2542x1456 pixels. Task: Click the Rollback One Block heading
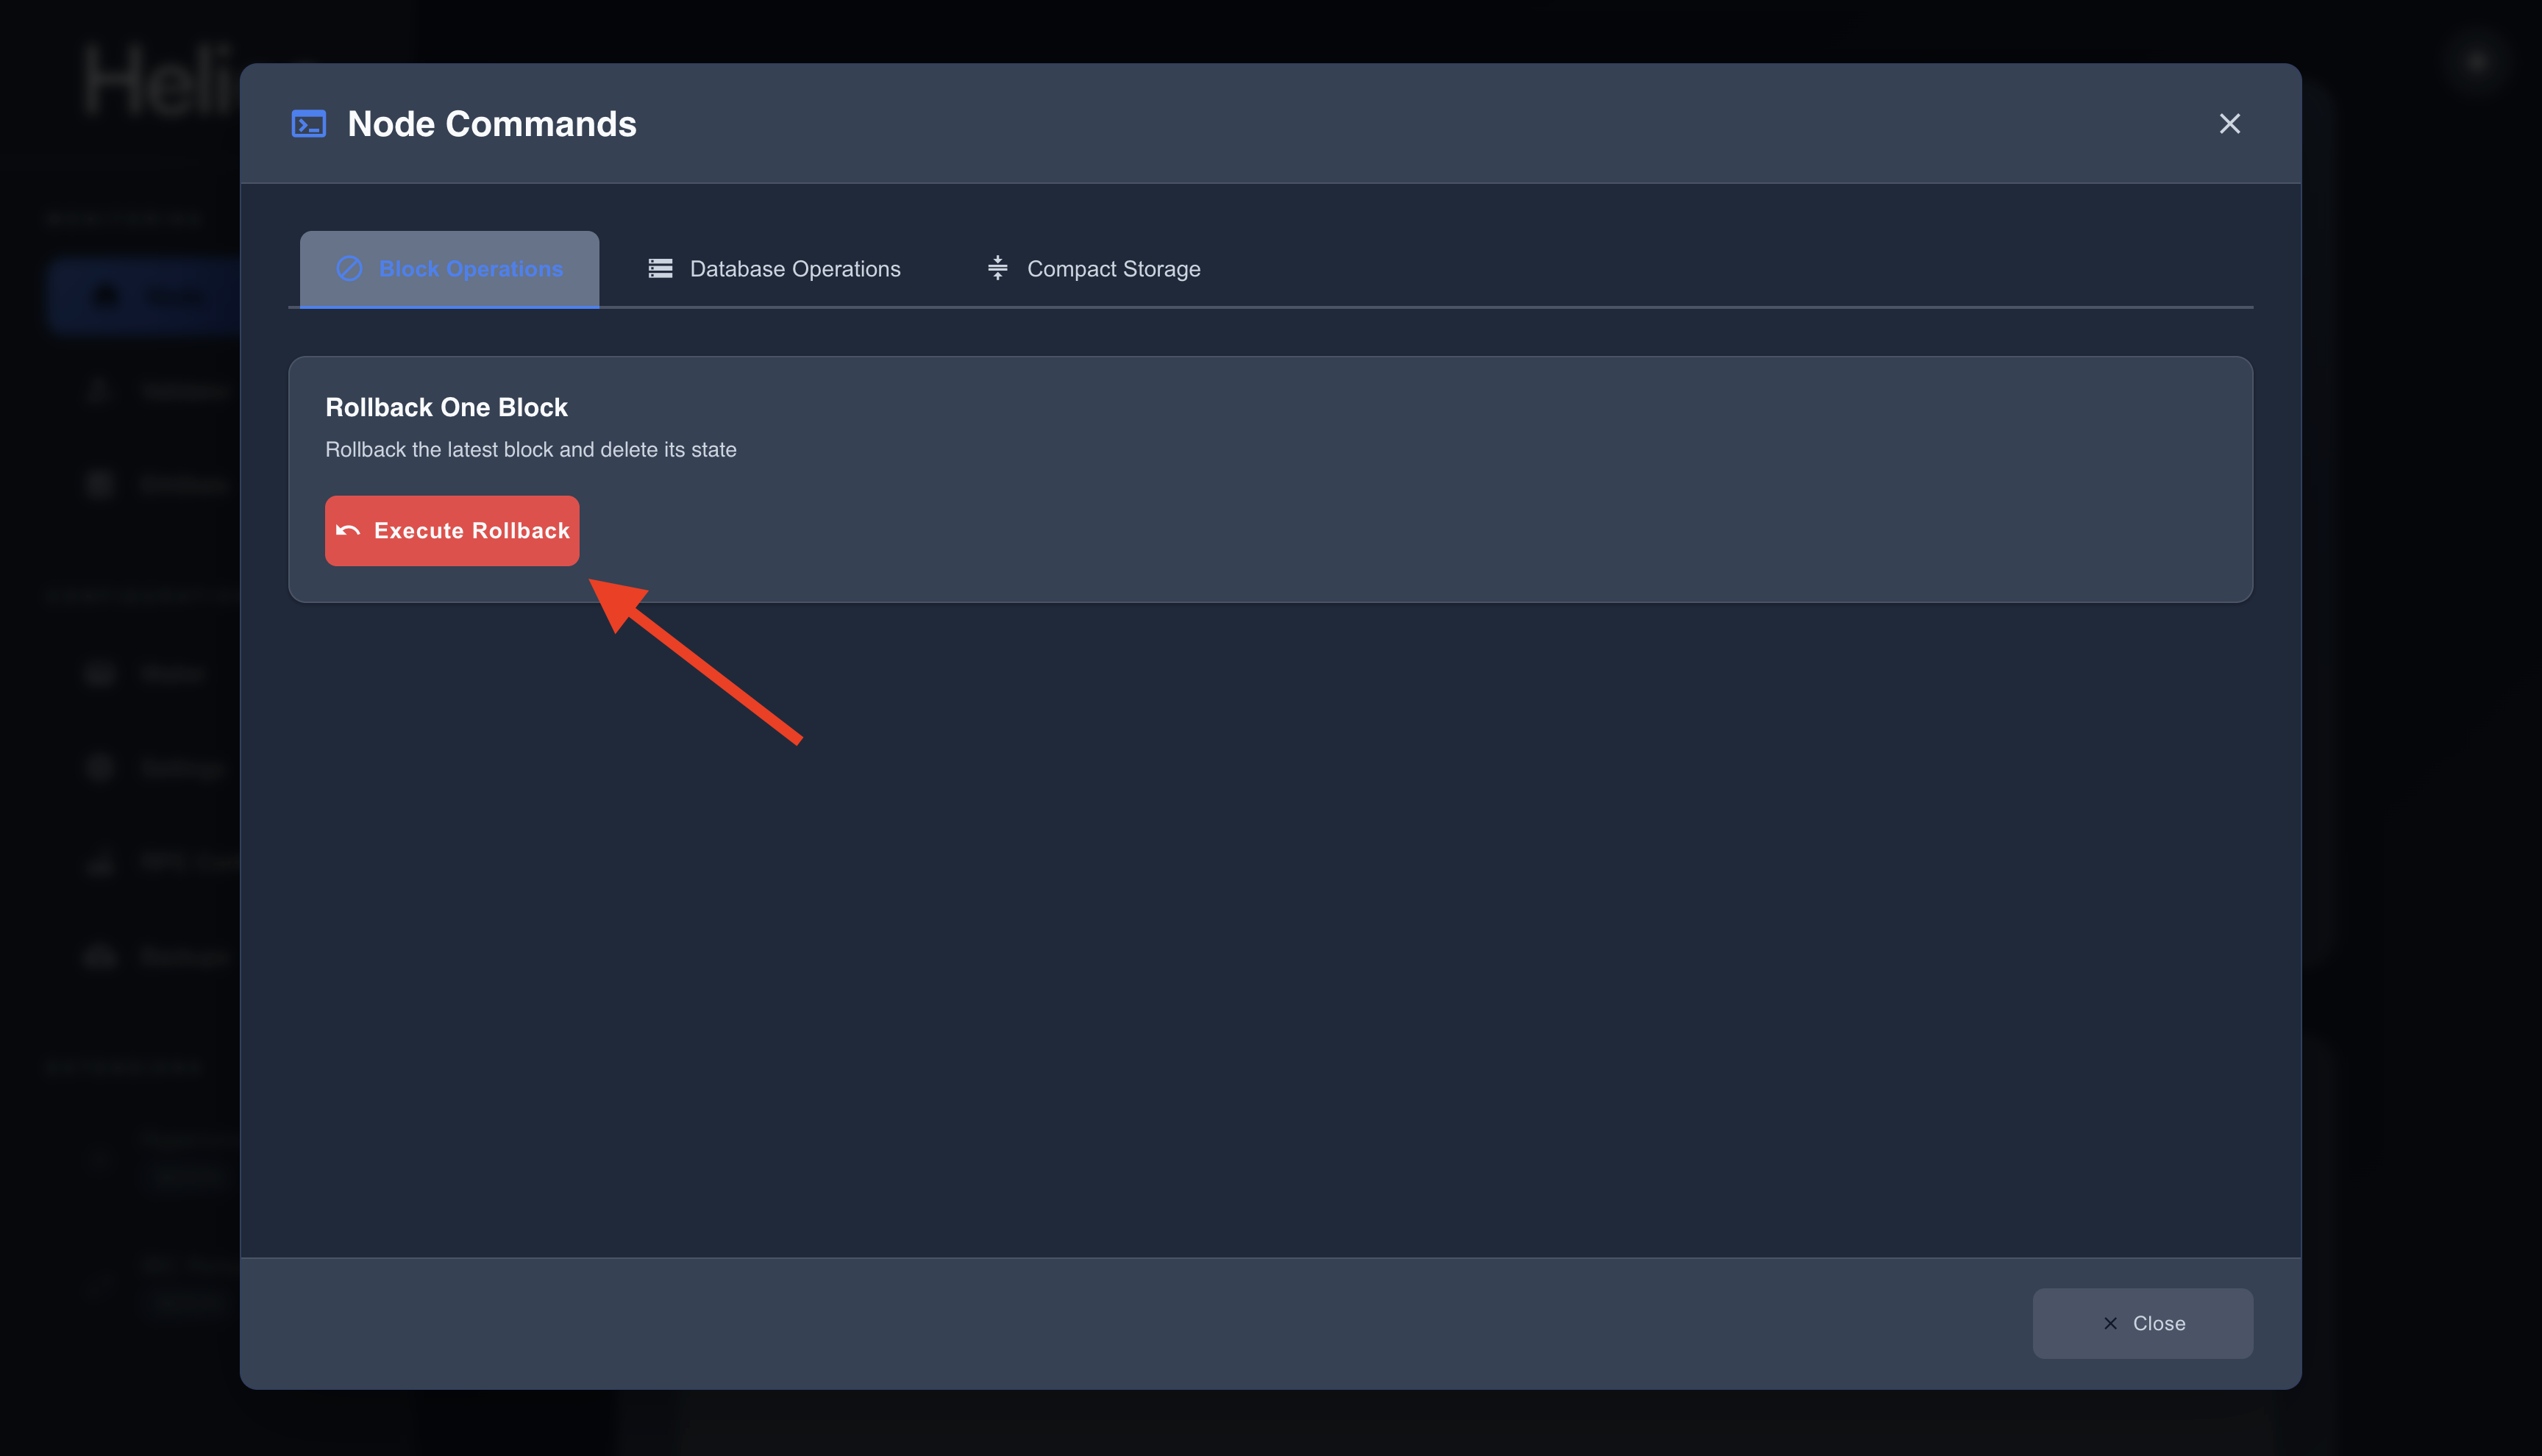[x=446, y=407]
